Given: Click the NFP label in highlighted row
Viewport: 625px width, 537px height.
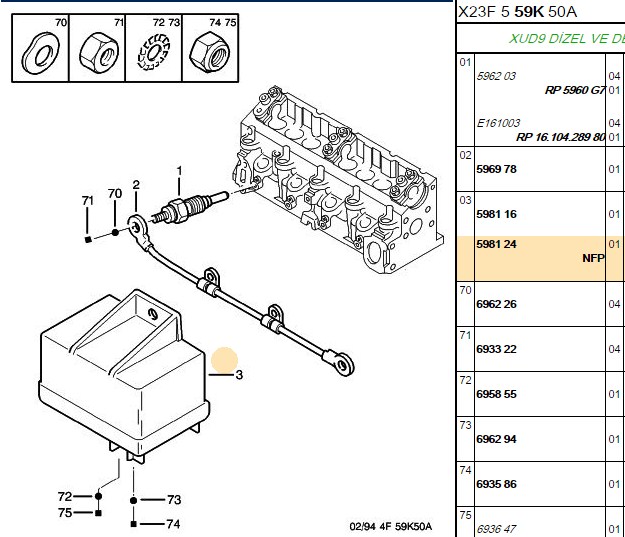Looking at the screenshot, I should coord(594,258).
